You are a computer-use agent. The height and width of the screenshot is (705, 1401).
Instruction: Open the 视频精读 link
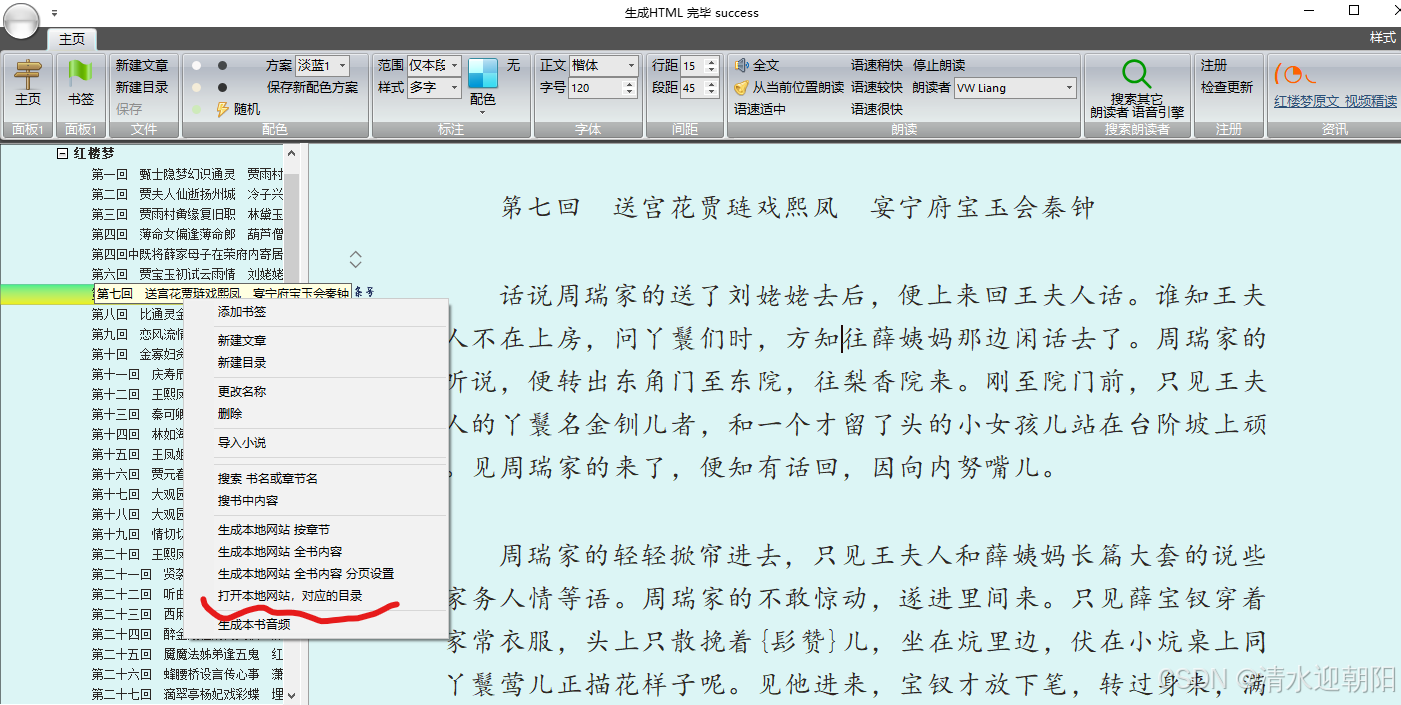pyautogui.click(x=1371, y=101)
